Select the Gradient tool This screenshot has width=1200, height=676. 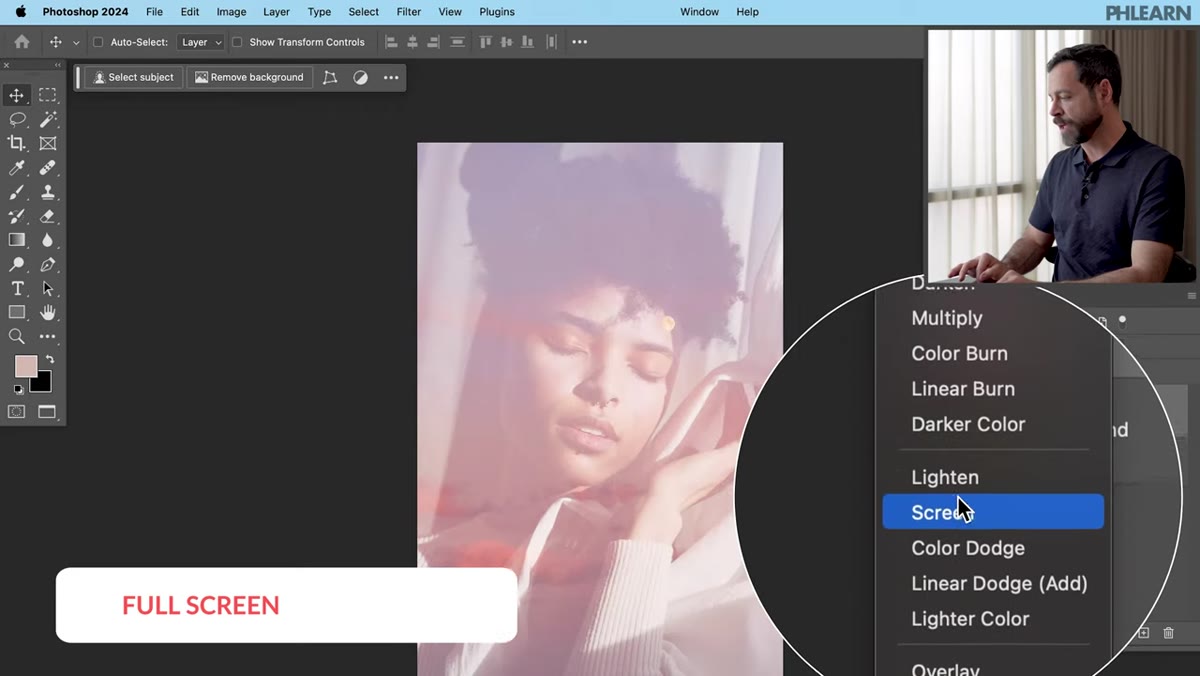click(x=17, y=240)
